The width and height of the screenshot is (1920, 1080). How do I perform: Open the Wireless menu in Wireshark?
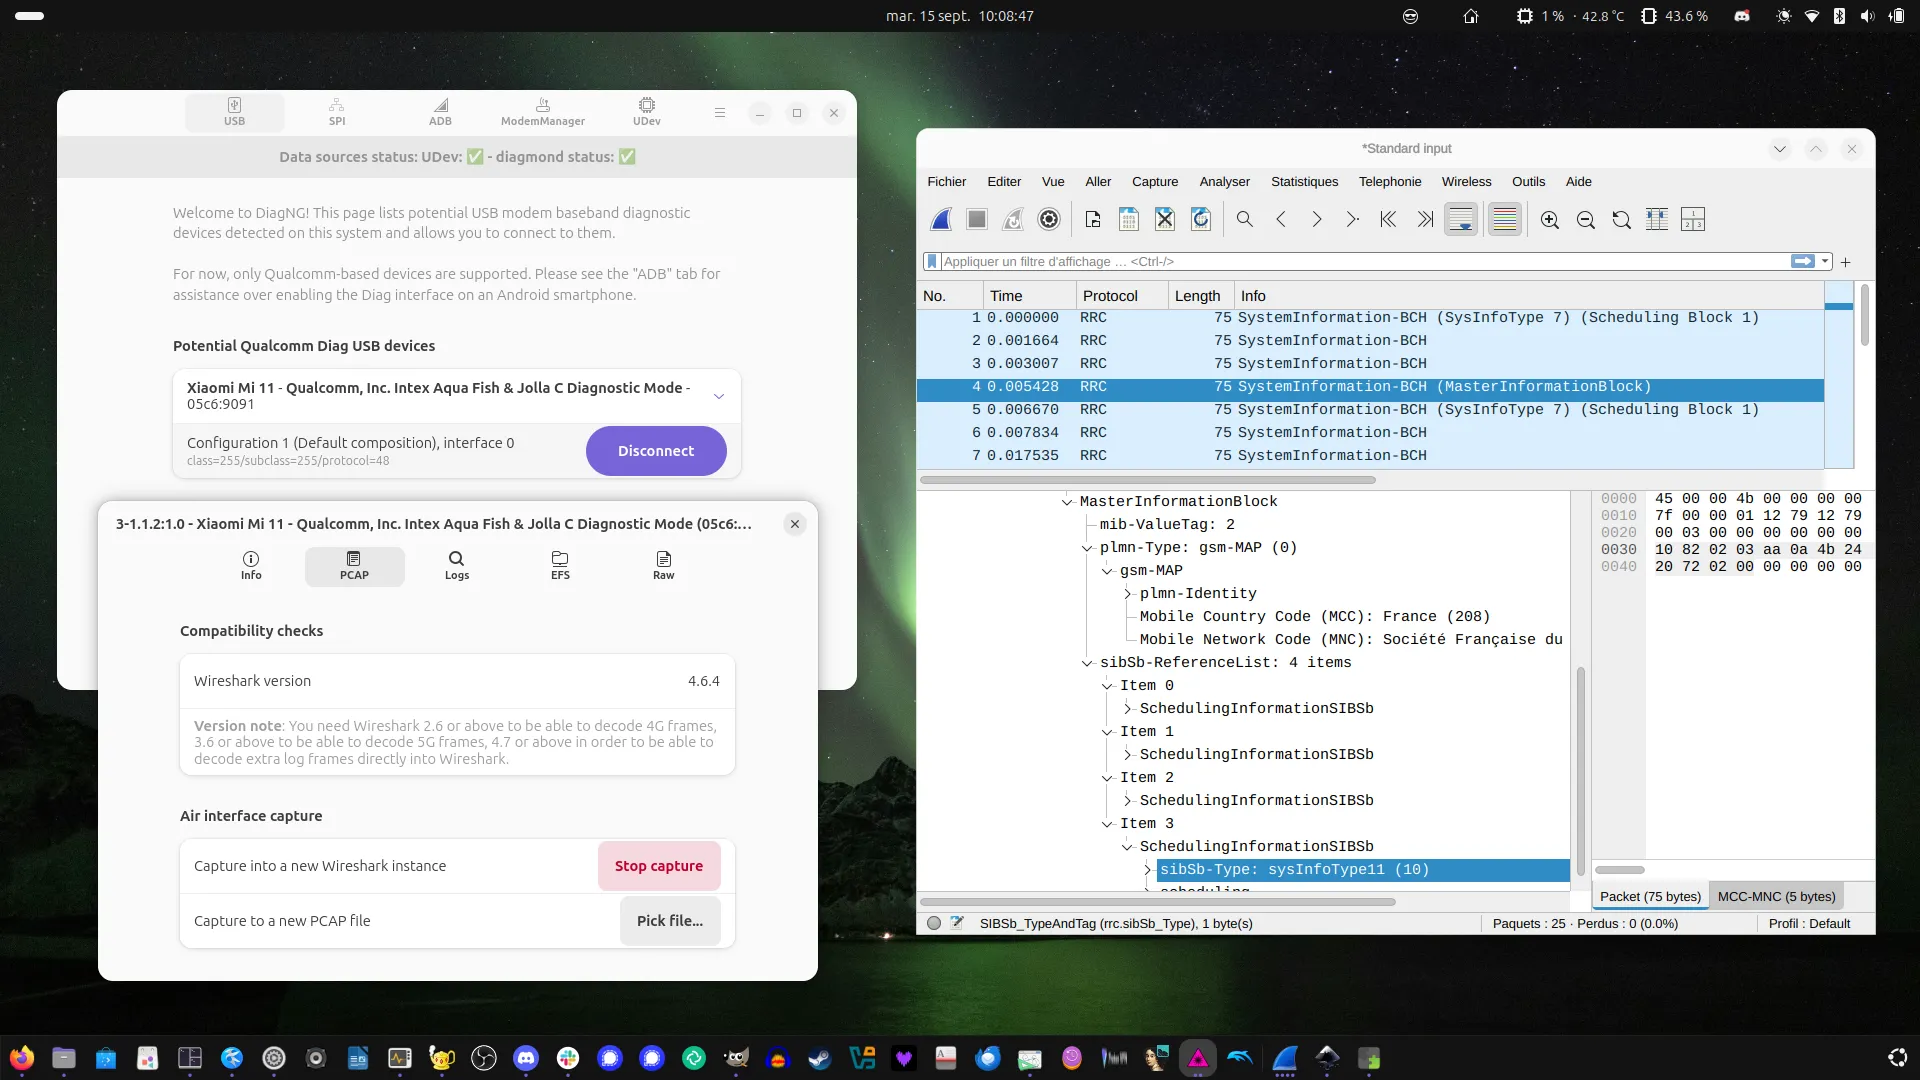click(1466, 181)
